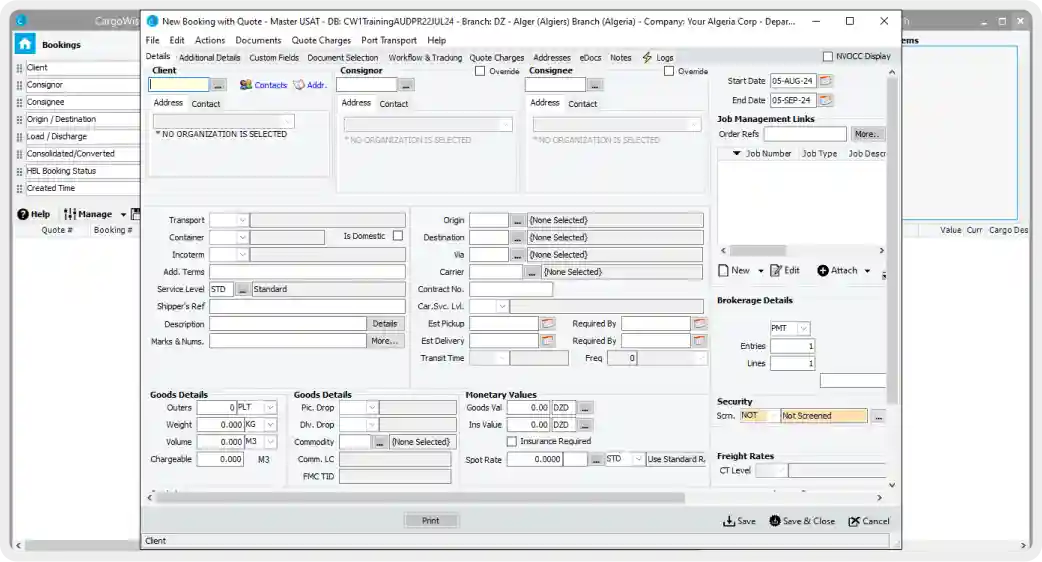The height and width of the screenshot is (562, 1042).
Task: Click the Attach plus icon
Action: click(x=823, y=270)
